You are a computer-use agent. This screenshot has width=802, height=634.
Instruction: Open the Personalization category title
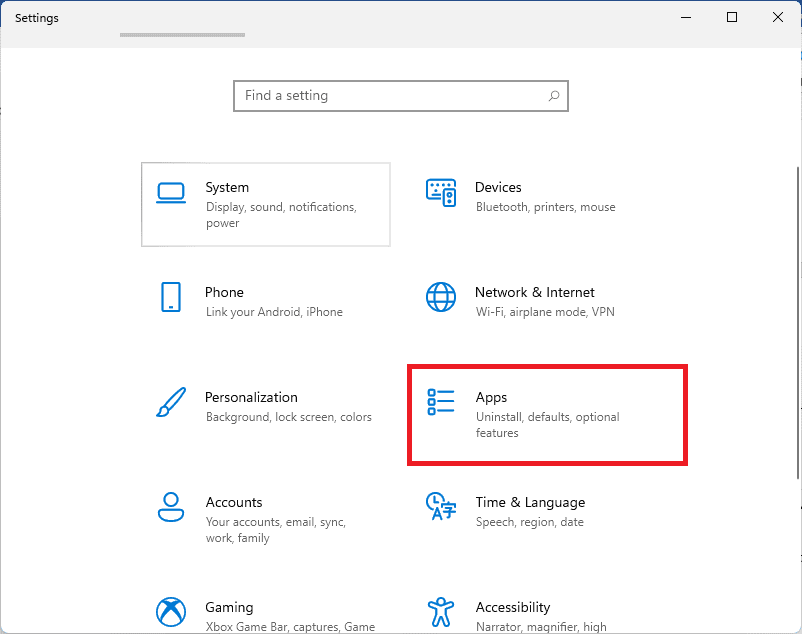tap(251, 397)
